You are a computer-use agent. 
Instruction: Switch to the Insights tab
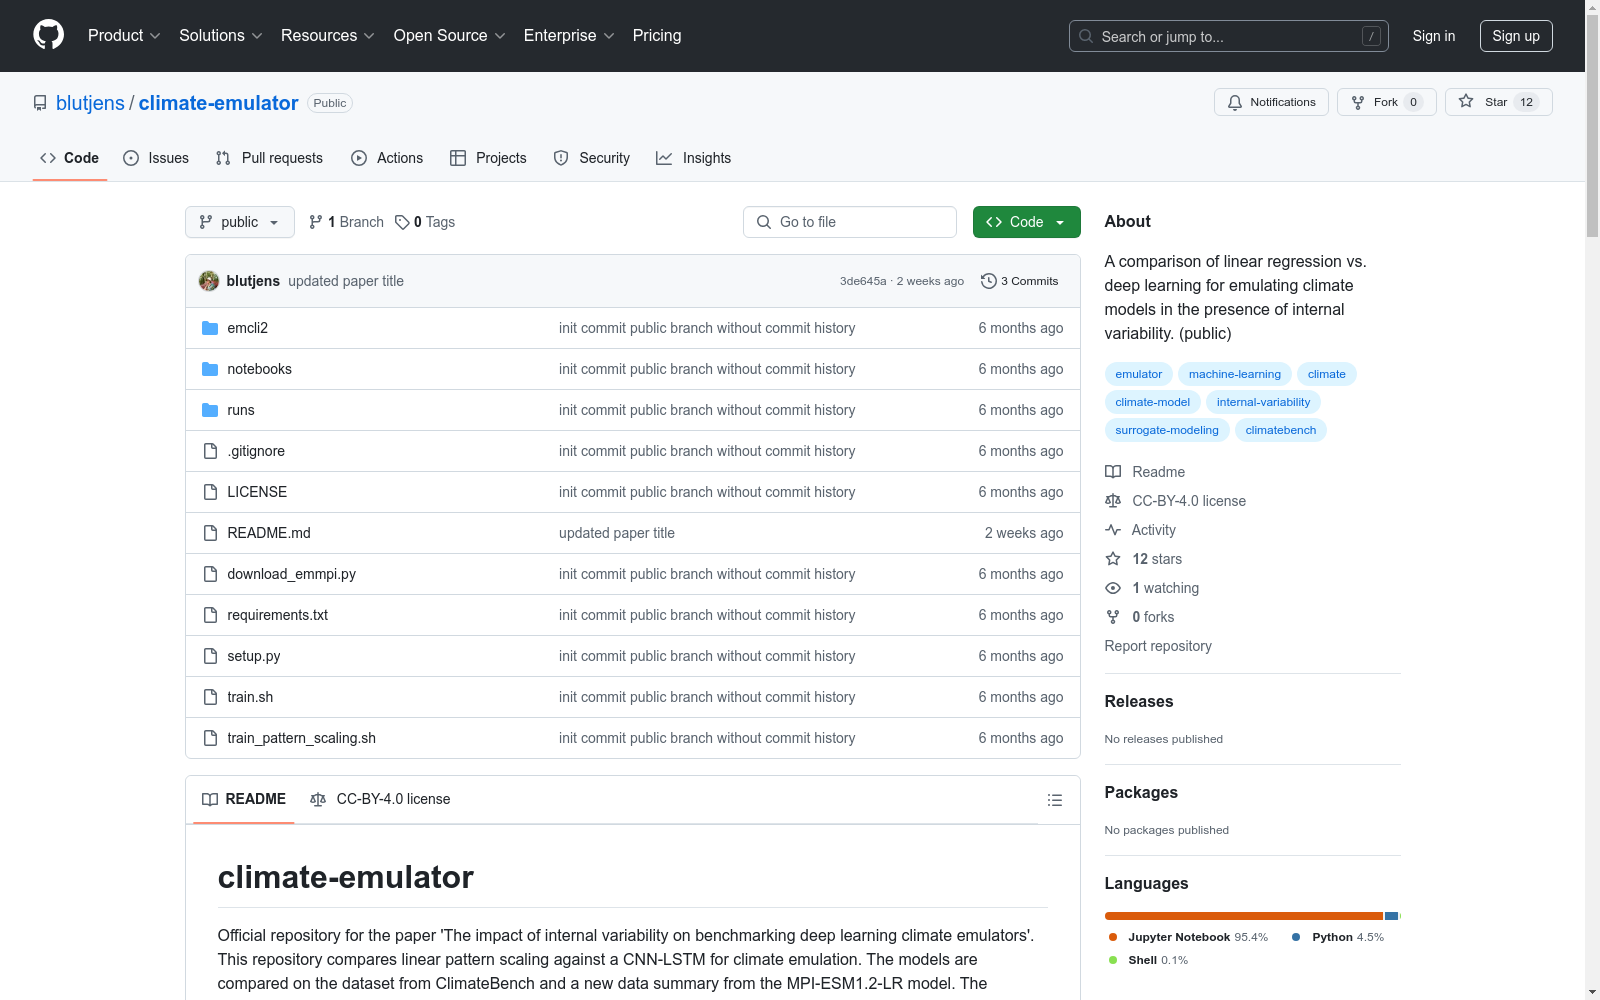pyautogui.click(x=694, y=158)
